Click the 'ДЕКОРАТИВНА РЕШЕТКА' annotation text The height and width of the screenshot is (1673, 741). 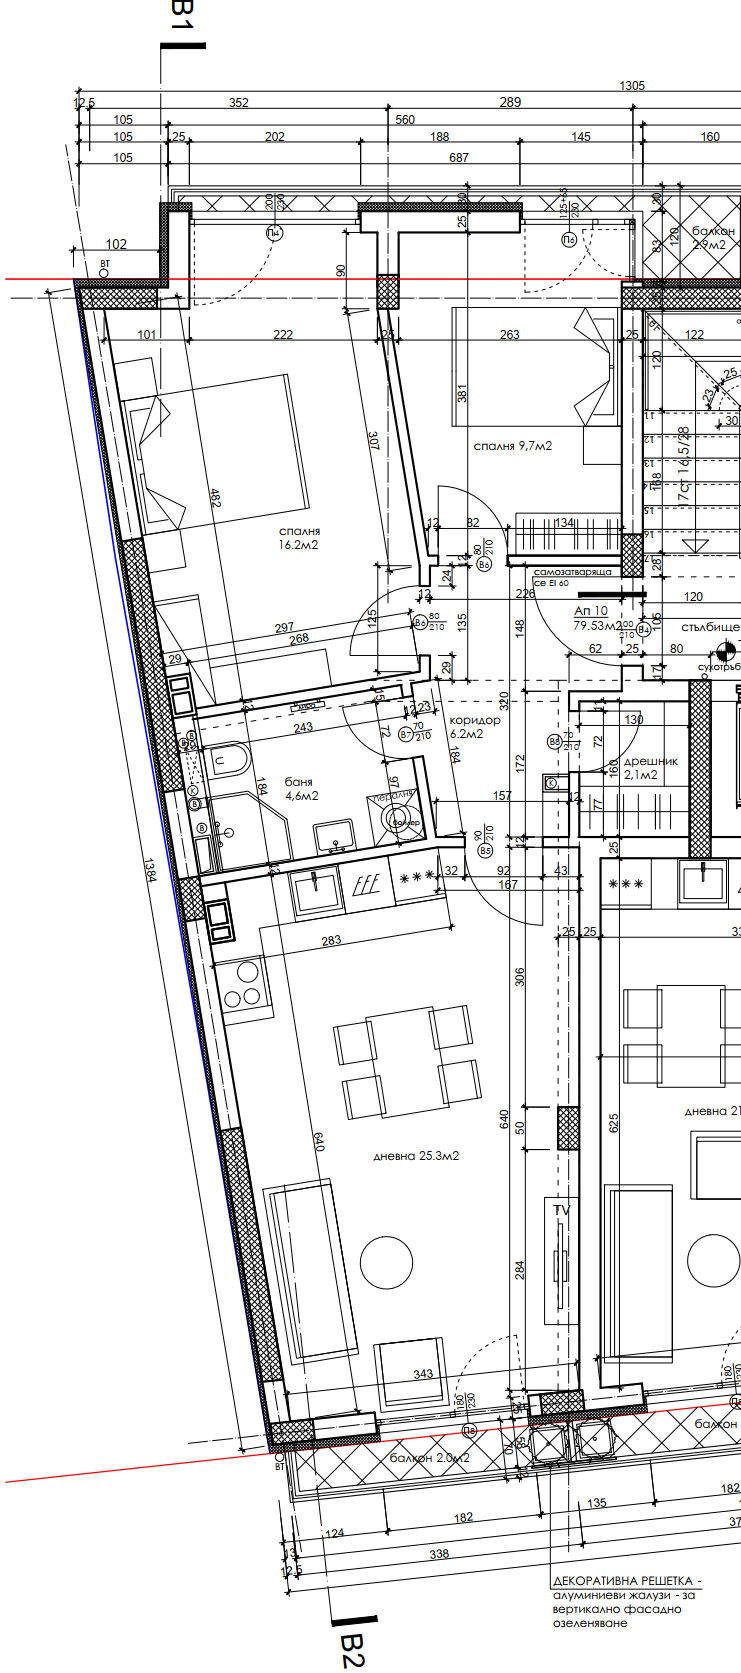(627, 1581)
